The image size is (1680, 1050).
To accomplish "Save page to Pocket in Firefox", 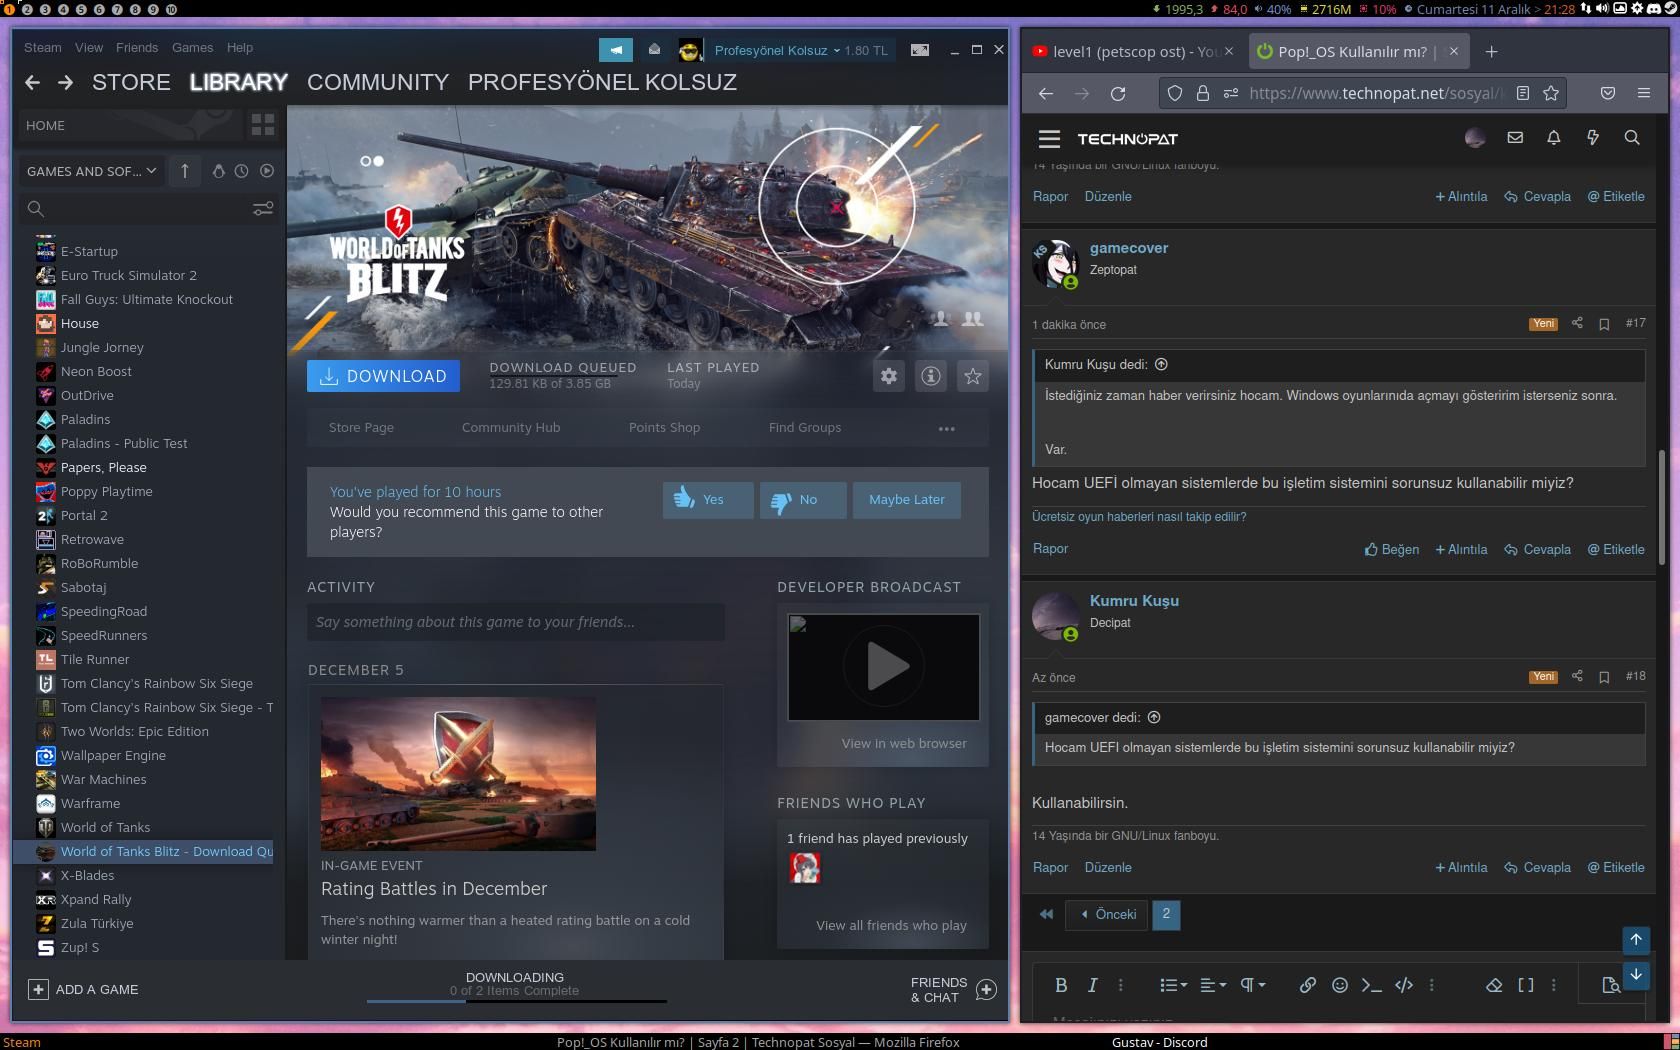I will pos(1608,93).
